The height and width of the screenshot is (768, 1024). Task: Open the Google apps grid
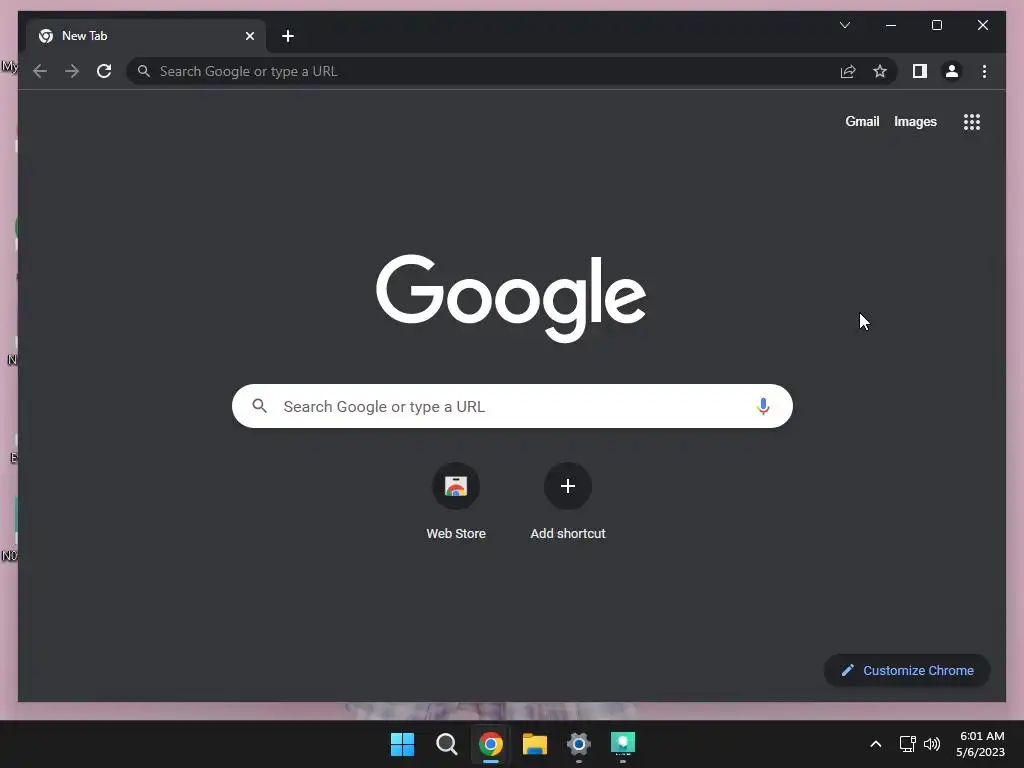click(972, 121)
